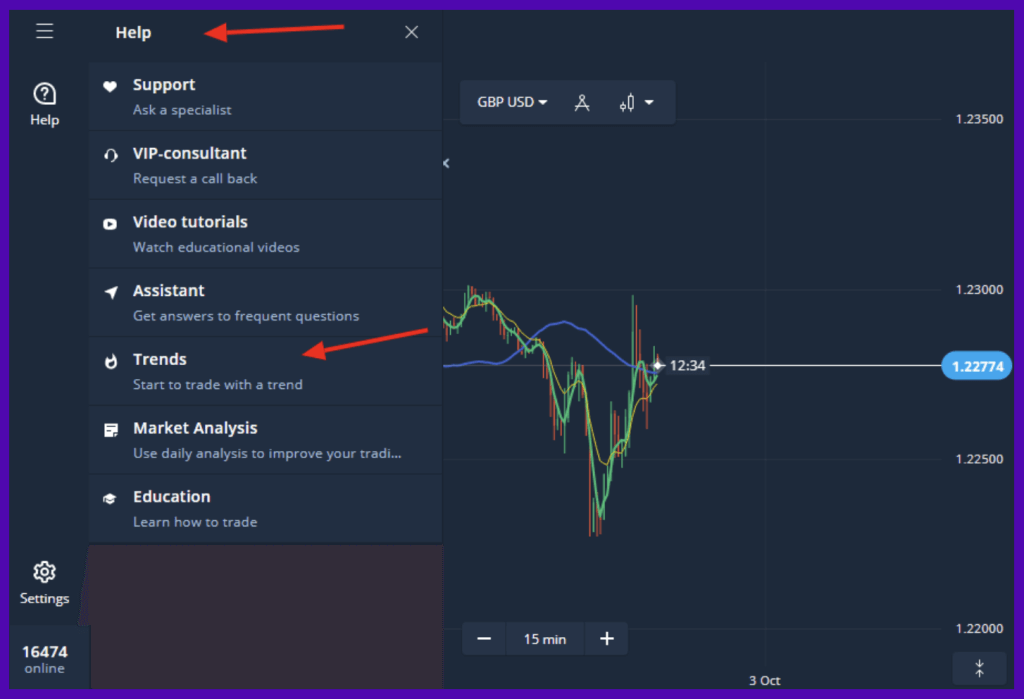1024x699 pixels.
Task: Click the 1.23000 price axis label
Action: tap(979, 289)
